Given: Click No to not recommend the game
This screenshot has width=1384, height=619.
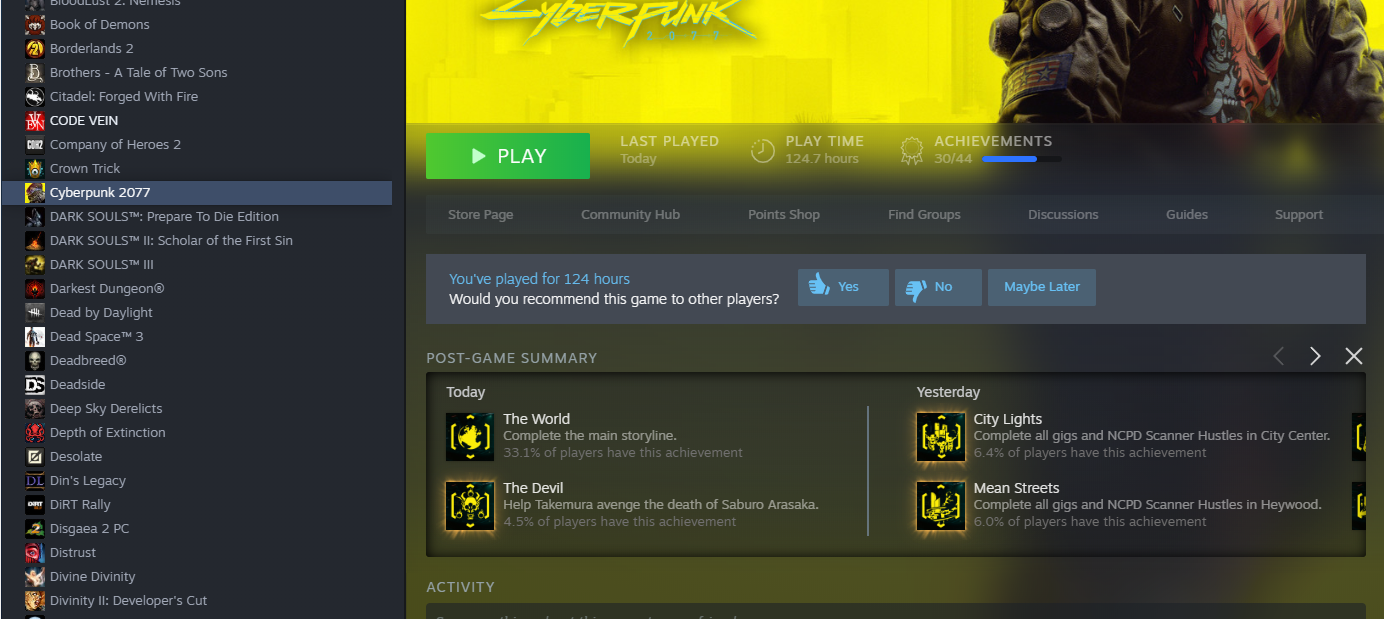Looking at the screenshot, I should 938,287.
